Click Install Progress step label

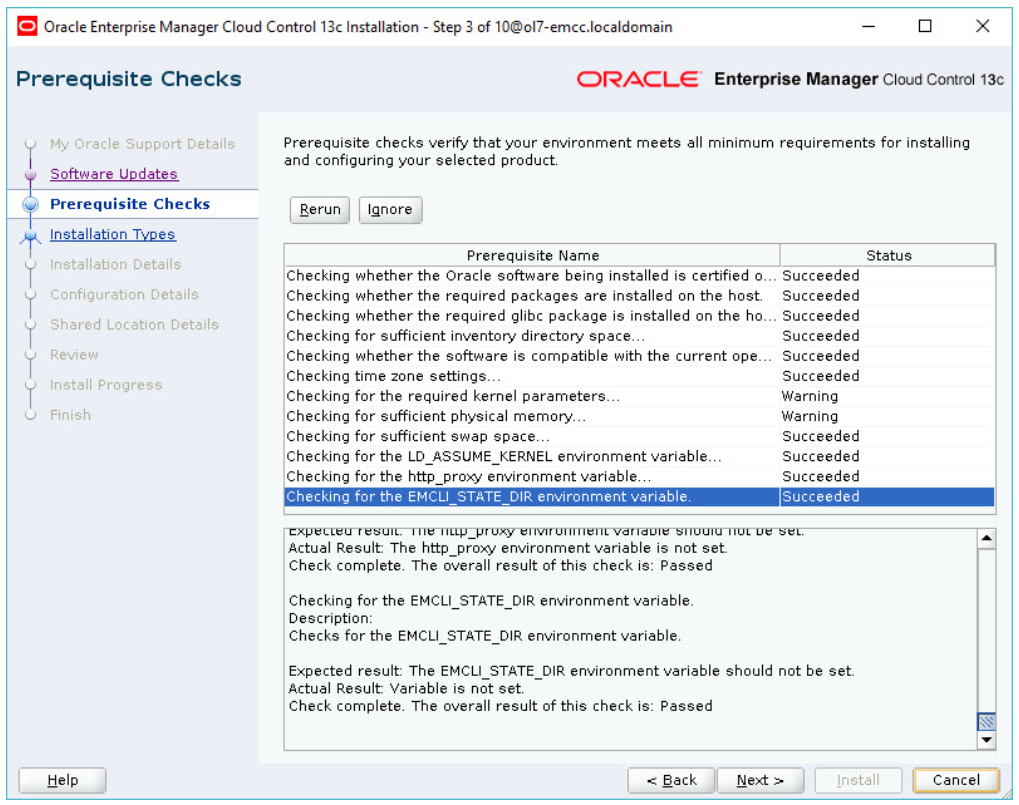click(106, 385)
